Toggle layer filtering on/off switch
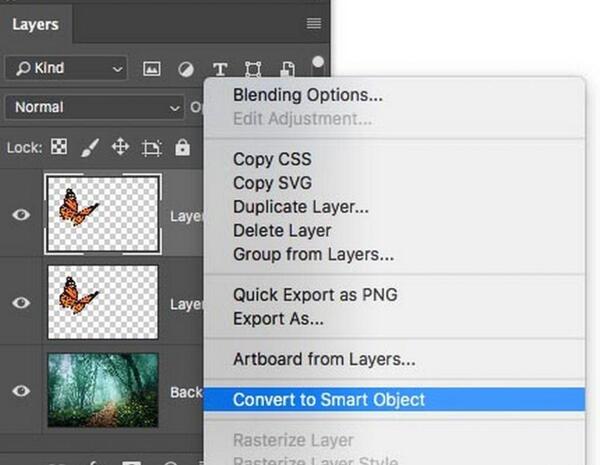This screenshot has height=465, width=600. click(x=318, y=67)
